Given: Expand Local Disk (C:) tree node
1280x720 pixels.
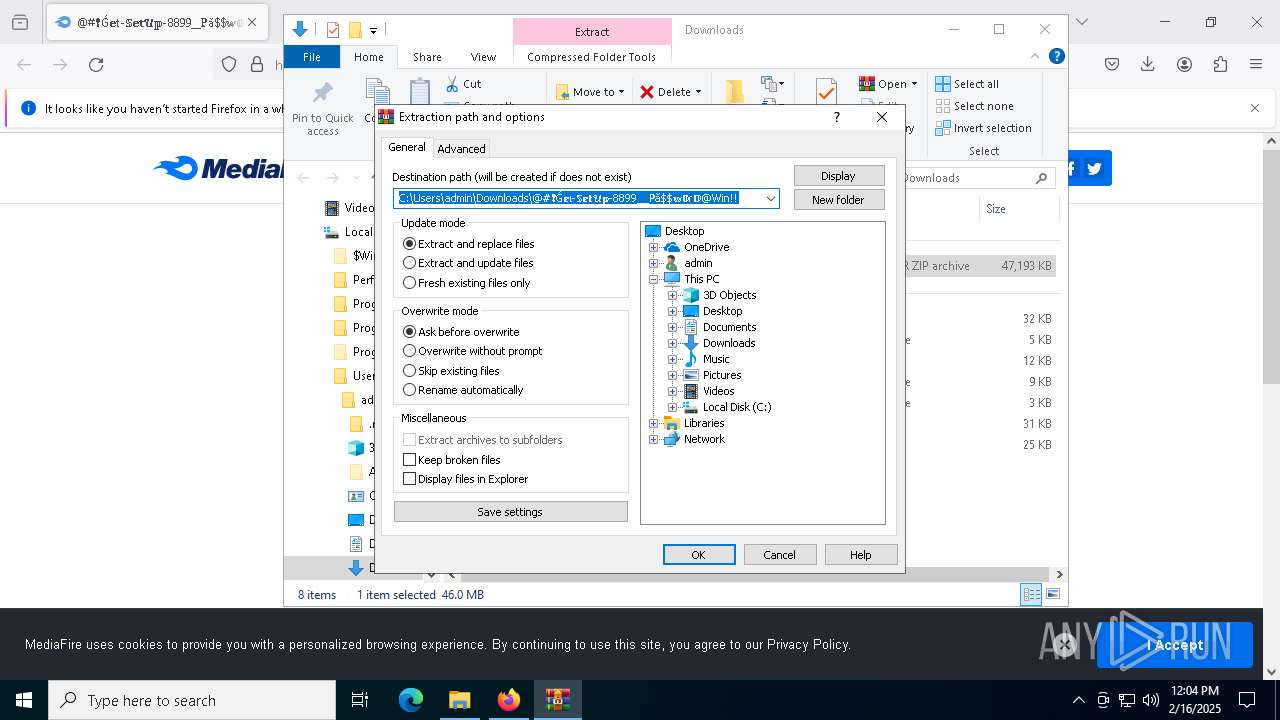Looking at the screenshot, I should [672, 407].
